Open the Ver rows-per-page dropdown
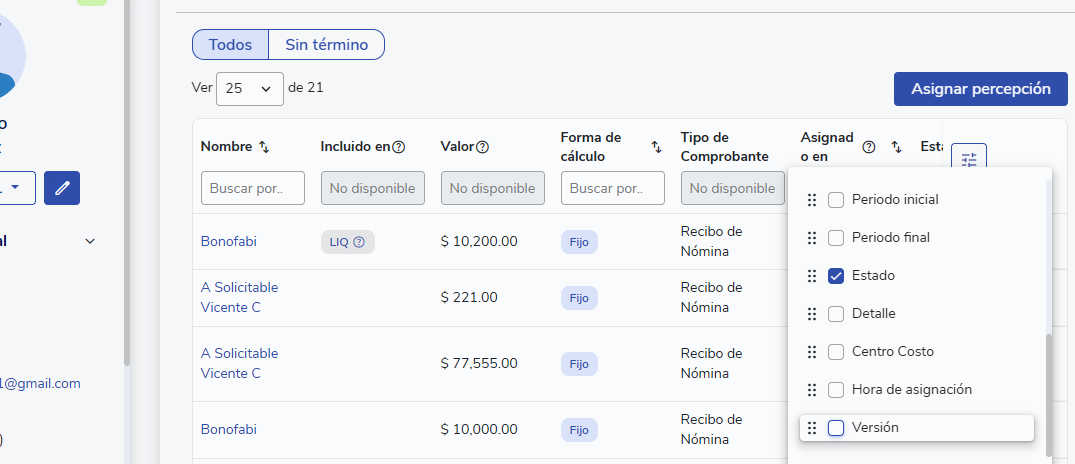The height and width of the screenshot is (464, 1075). [250, 88]
